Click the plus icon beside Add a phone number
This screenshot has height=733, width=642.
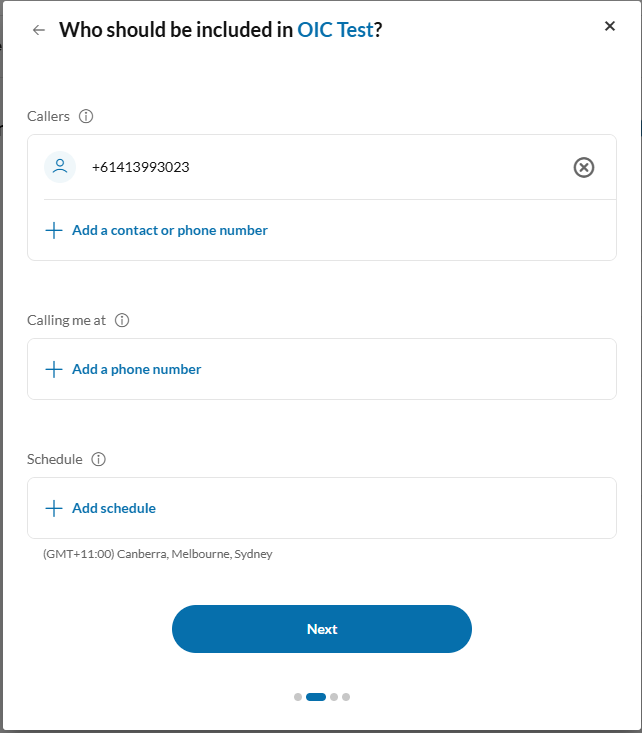pyautogui.click(x=54, y=369)
